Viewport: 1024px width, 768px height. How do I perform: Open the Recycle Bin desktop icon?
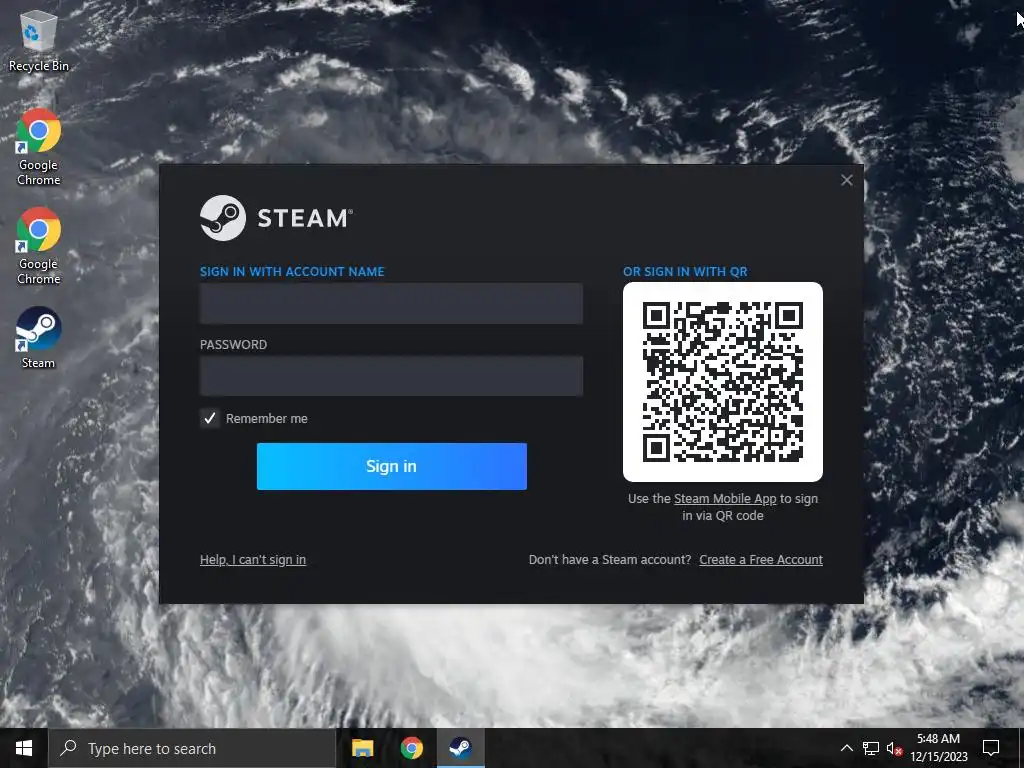click(x=39, y=40)
